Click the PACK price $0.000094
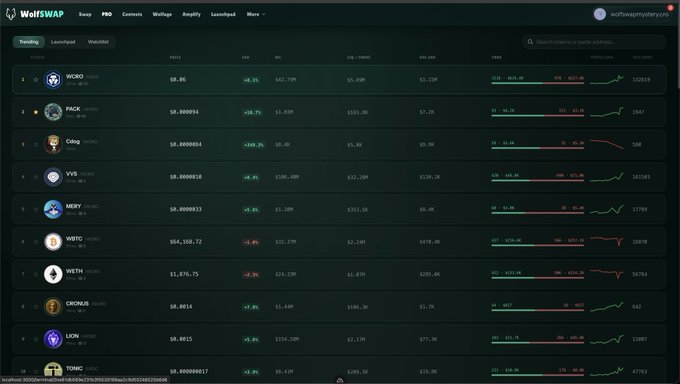Screen dimensions: 680x384 coord(184,112)
